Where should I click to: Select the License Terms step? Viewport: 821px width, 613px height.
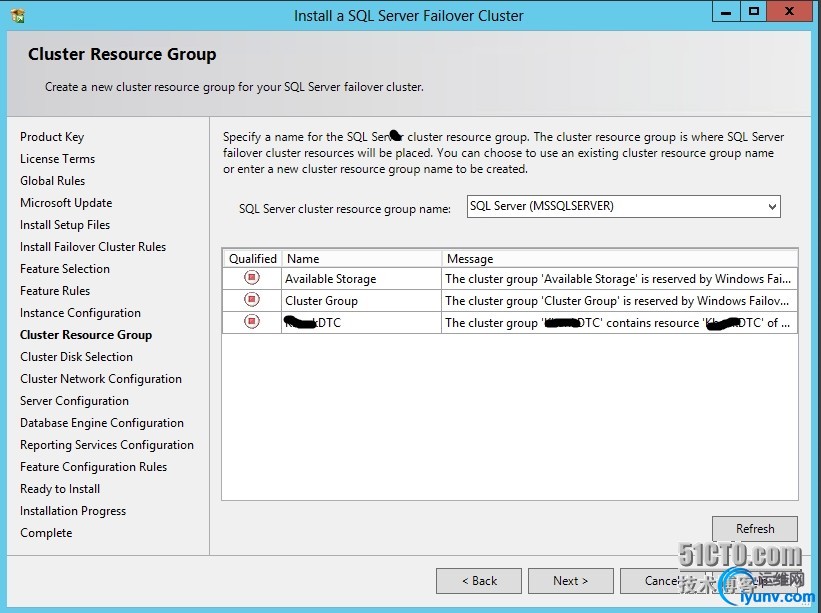coord(58,159)
